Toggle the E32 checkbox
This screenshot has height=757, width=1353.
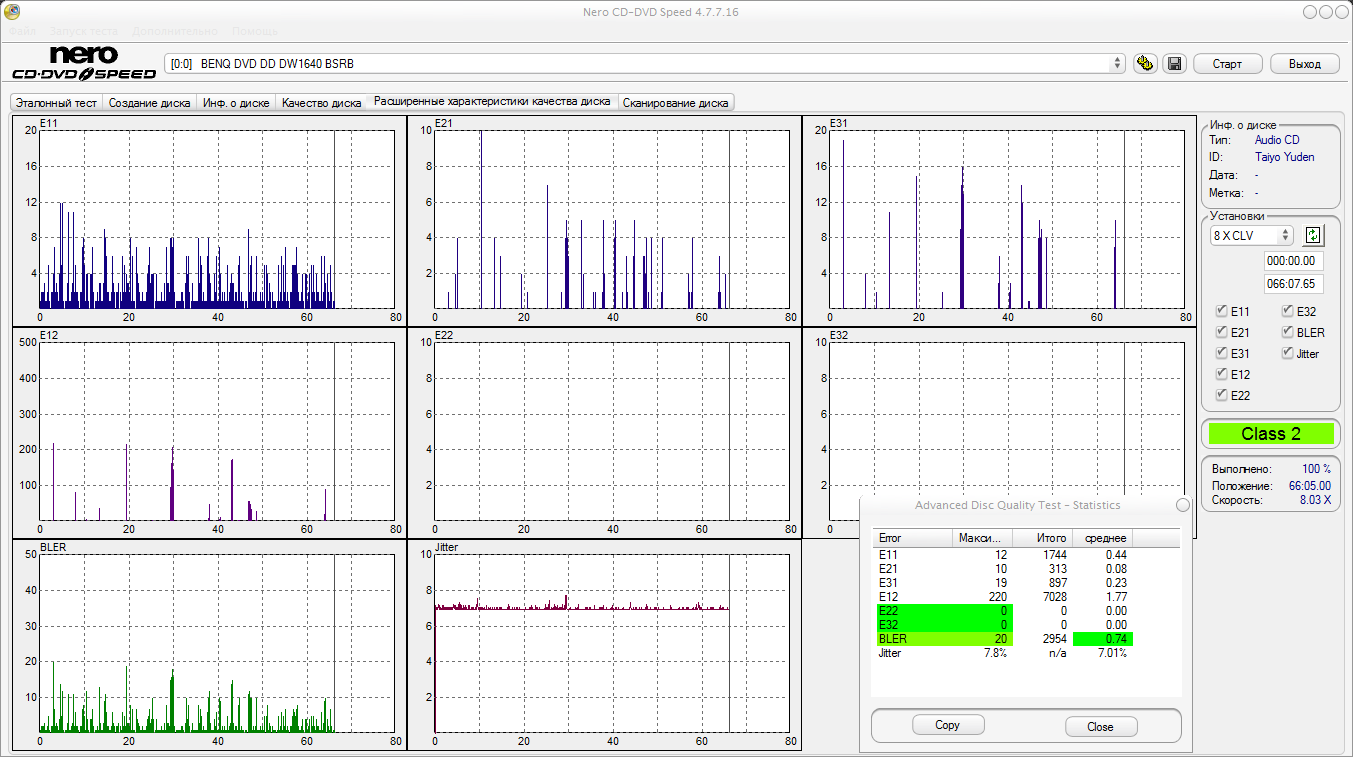pos(1288,311)
